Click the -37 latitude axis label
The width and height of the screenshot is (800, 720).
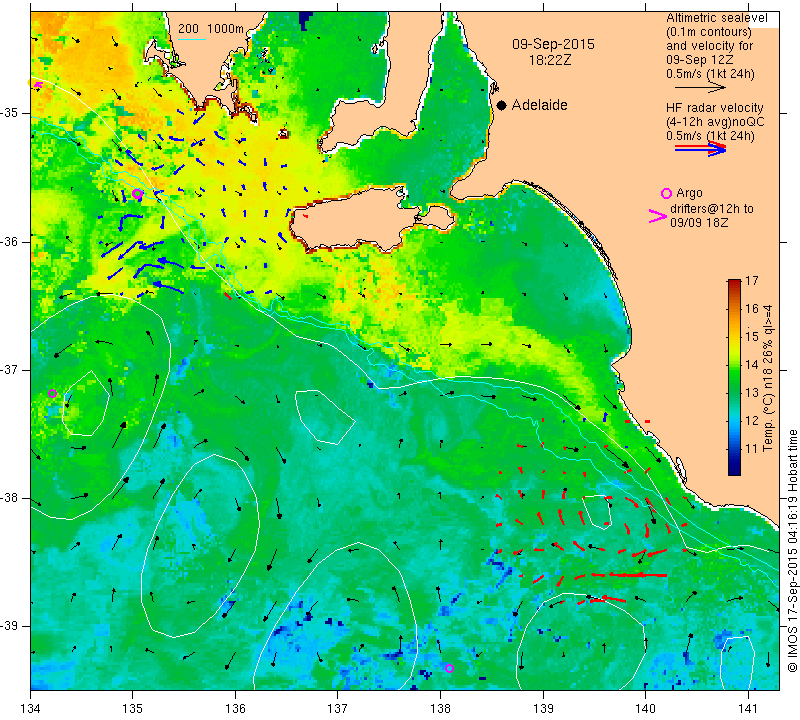click(x=10, y=369)
